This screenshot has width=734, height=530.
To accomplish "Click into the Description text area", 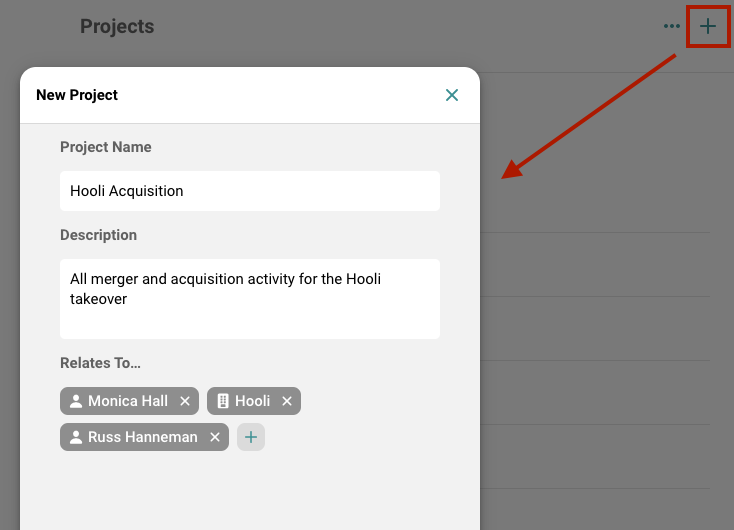I will [250, 299].
